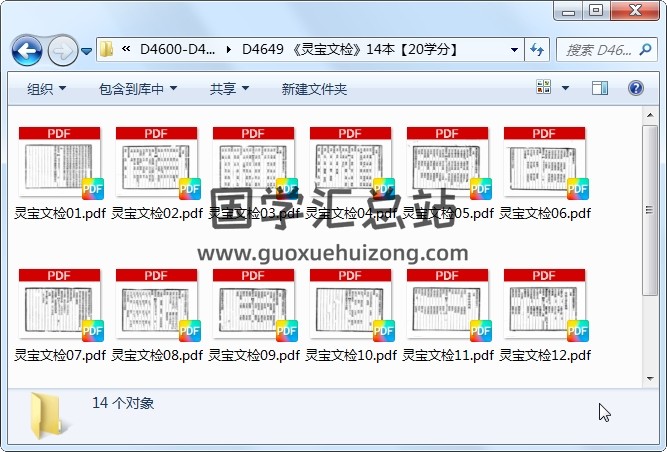This screenshot has width=667, height=452.
Task: Toggle the preview pane
Action: 600,88
